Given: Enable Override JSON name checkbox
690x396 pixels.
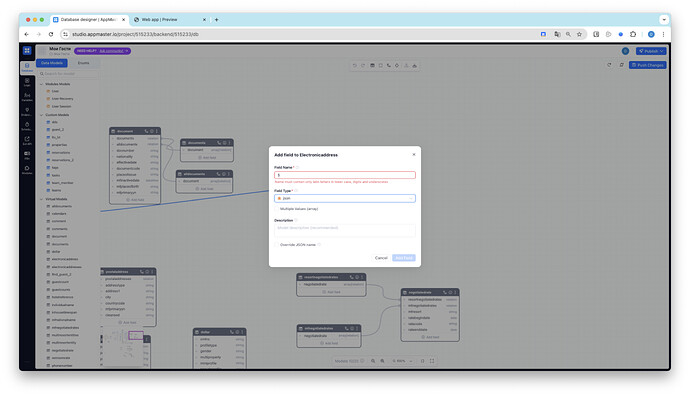Looking at the screenshot, I should point(277,245).
